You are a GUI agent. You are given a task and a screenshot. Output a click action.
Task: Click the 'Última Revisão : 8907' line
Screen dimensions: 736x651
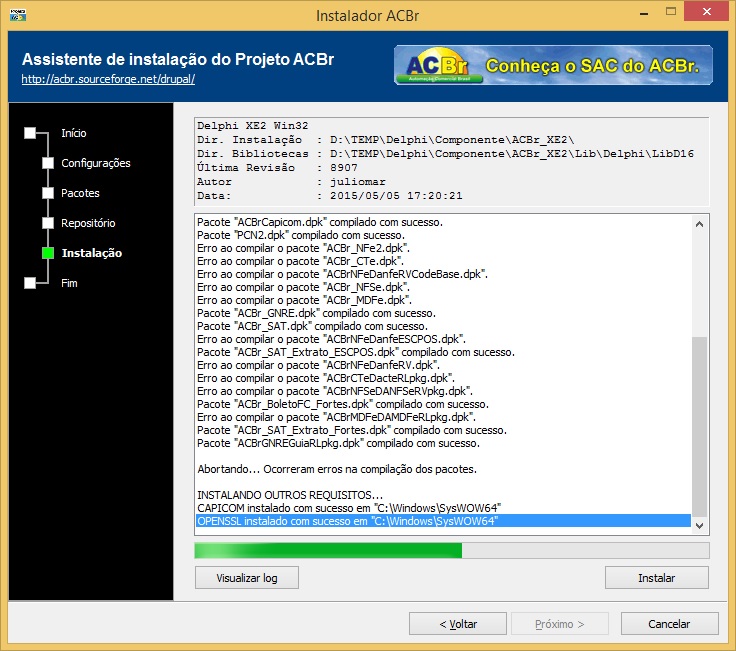pyautogui.click(x=277, y=168)
